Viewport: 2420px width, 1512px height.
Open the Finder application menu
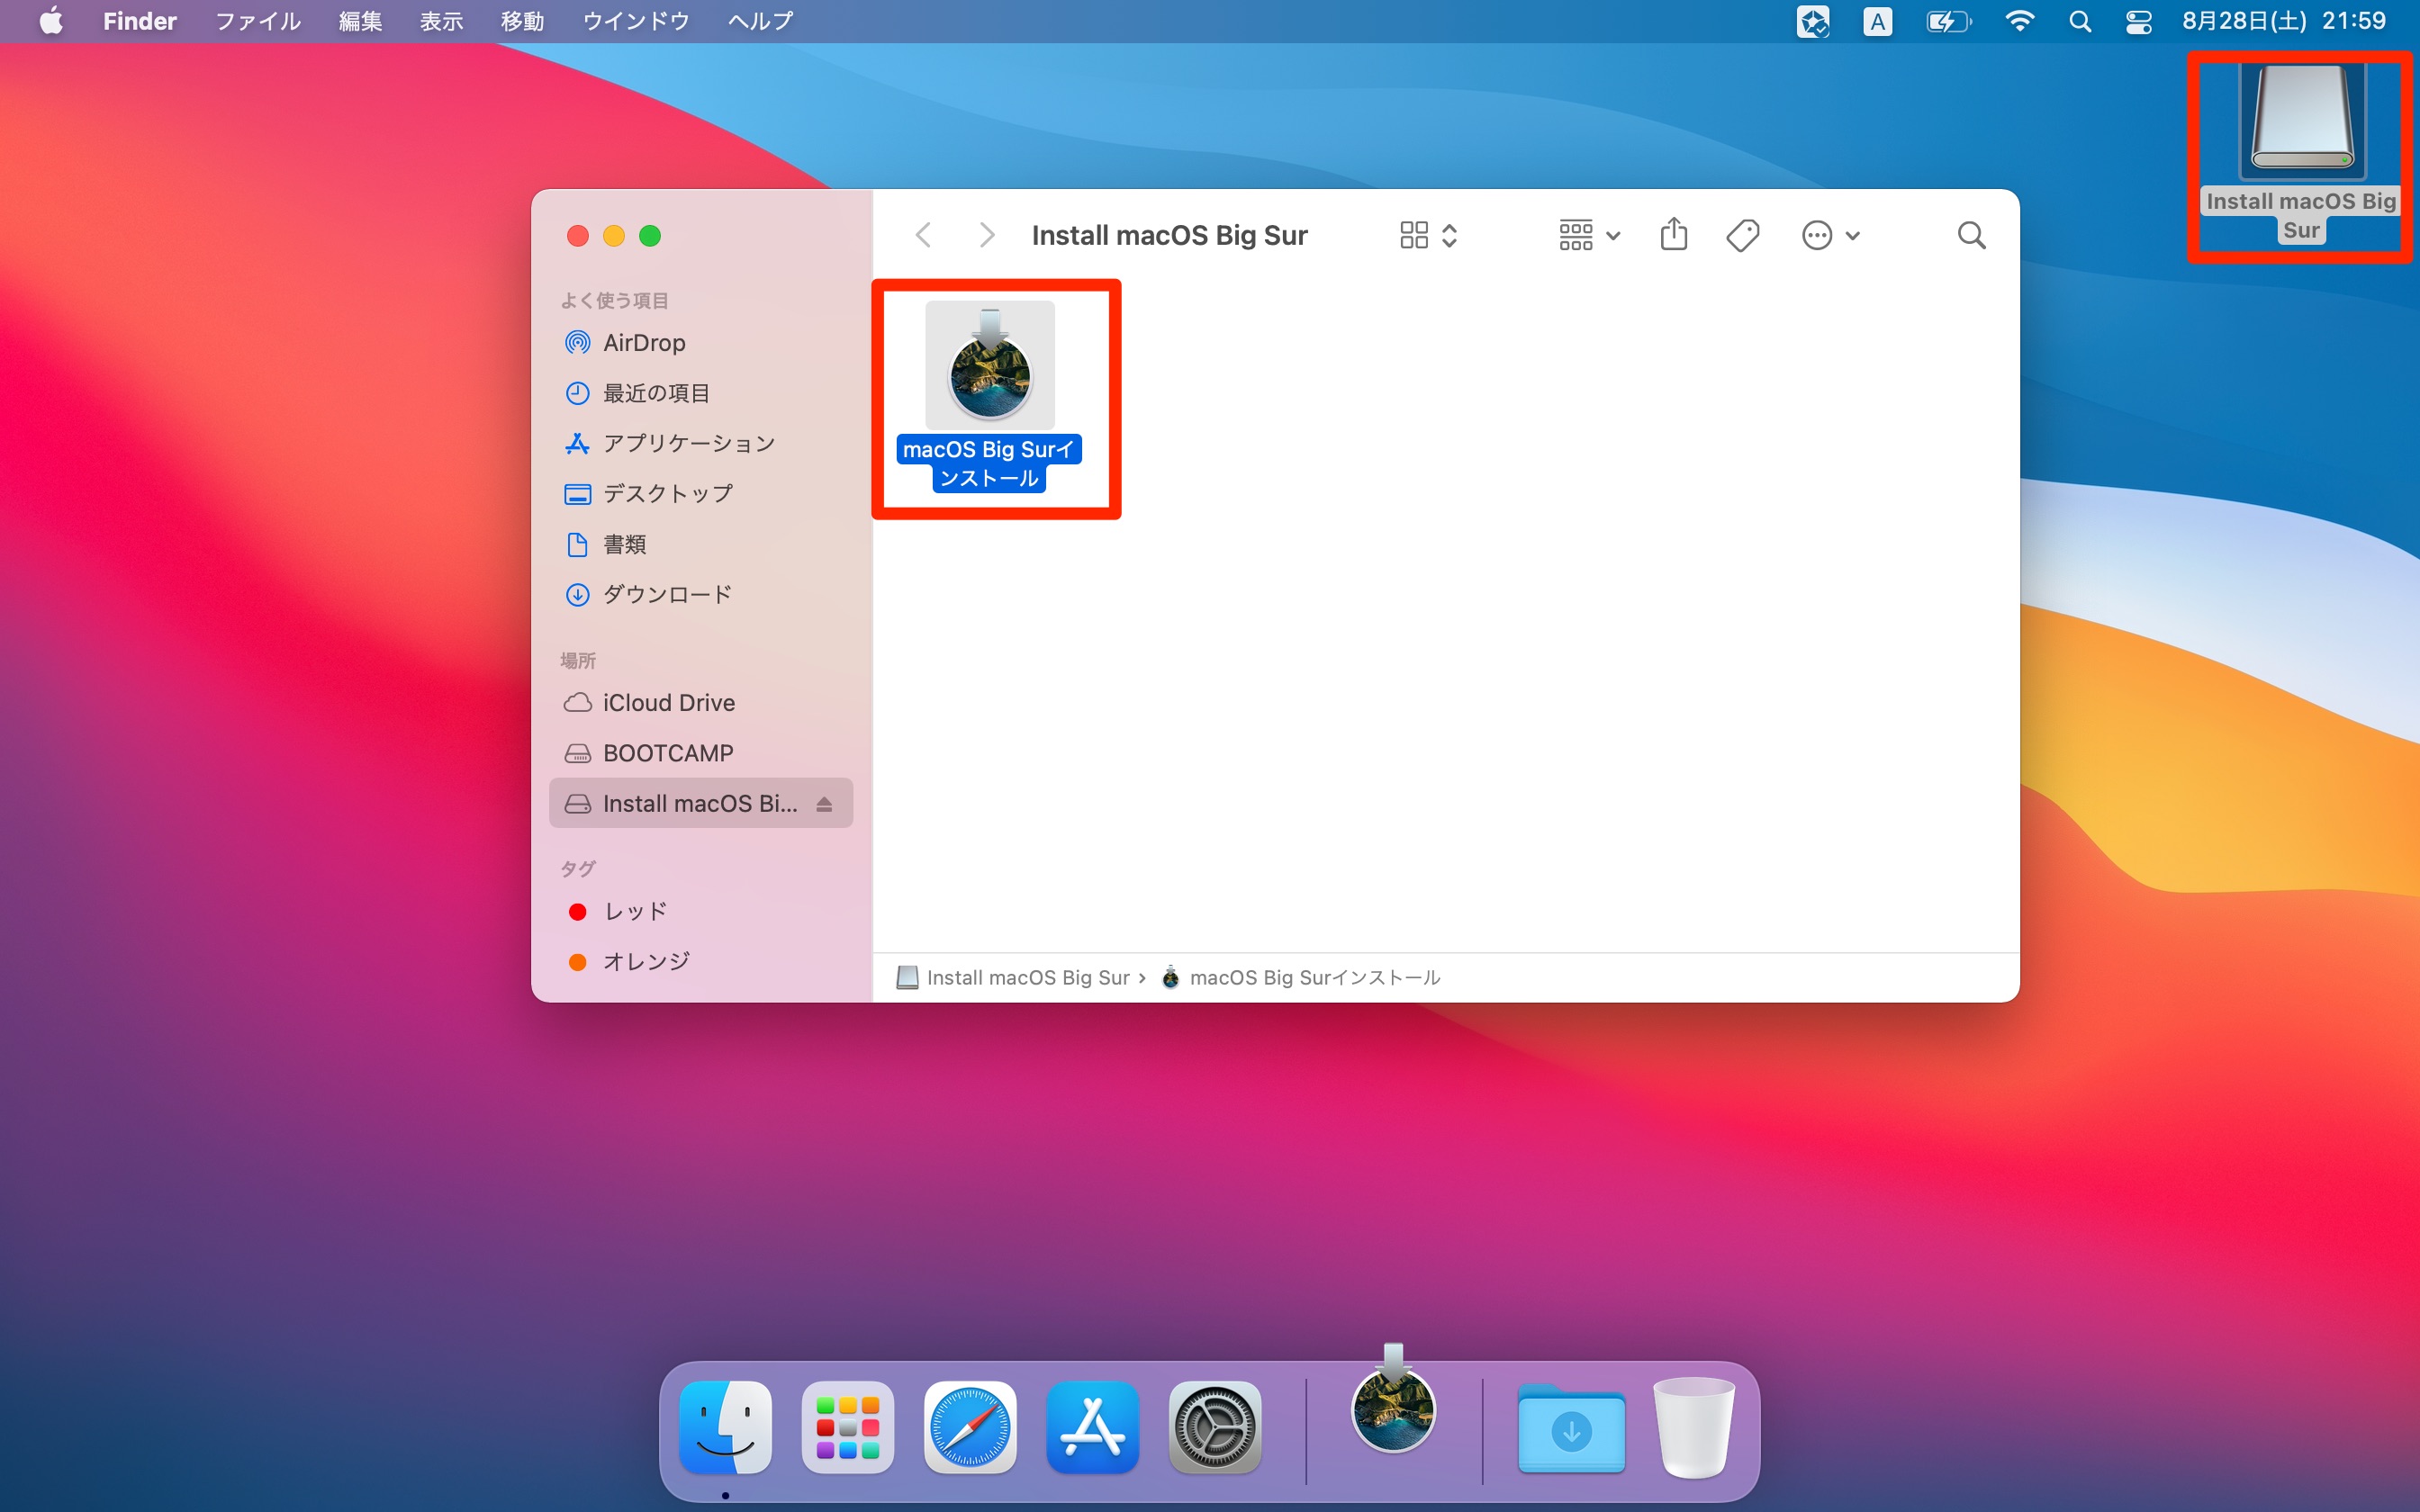140,21
